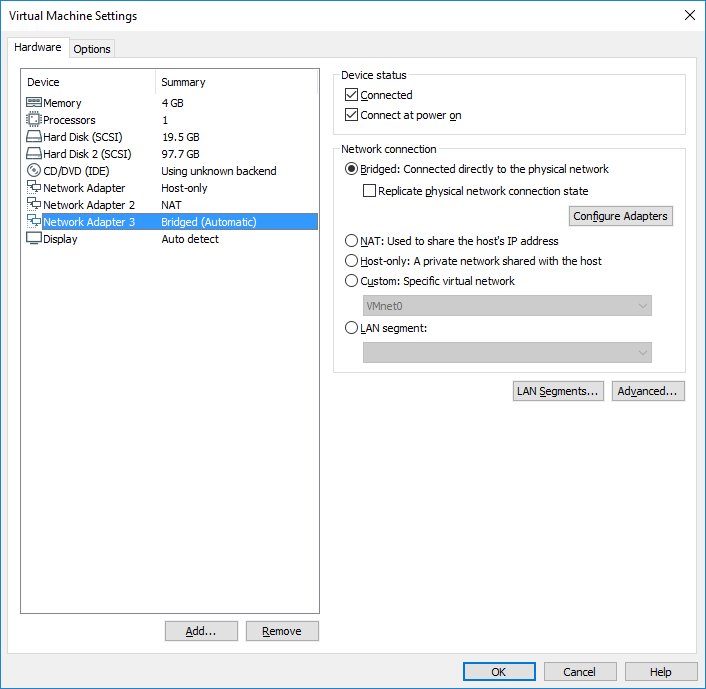Select the Hard Disk 2 (SCSI) row label
This screenshot has height=689, width=706.
[x=87, y=154]
